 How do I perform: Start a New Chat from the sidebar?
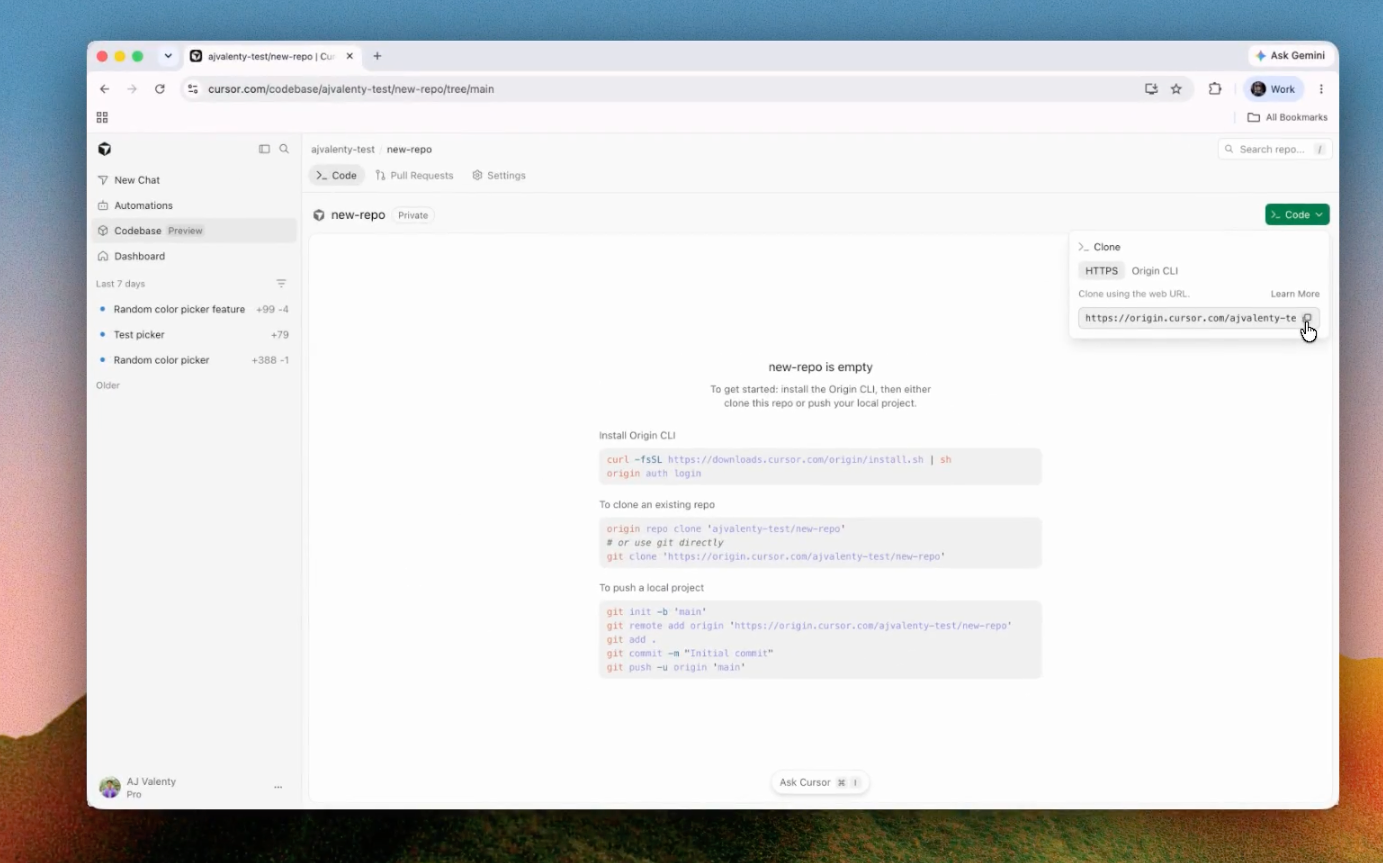tap(193, 180)
